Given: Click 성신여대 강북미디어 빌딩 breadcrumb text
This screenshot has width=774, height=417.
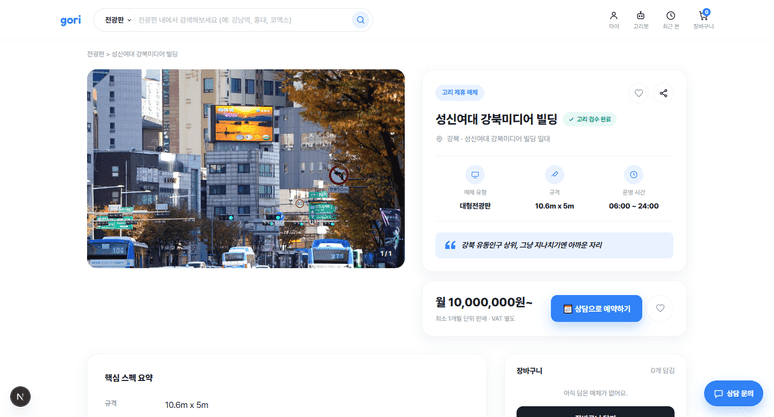Looking at the screenshot, I should tap(144, 54).
